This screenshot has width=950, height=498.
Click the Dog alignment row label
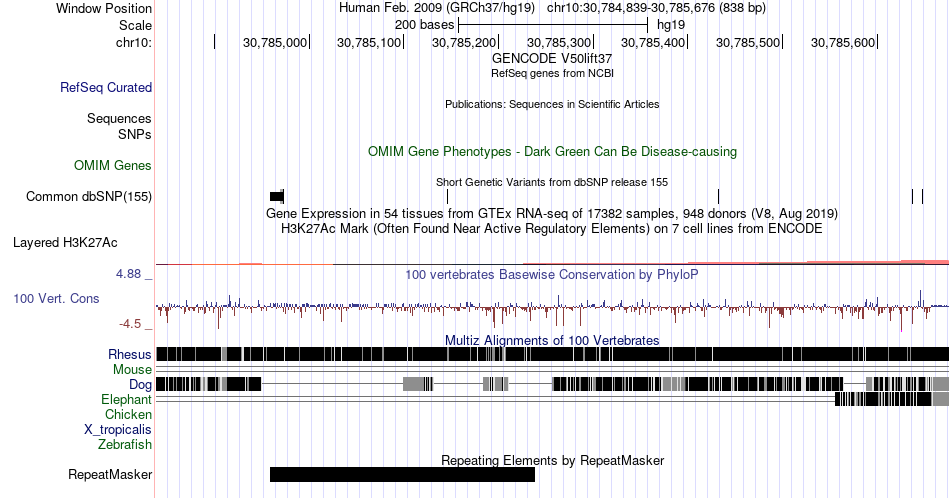click(141, 385)
